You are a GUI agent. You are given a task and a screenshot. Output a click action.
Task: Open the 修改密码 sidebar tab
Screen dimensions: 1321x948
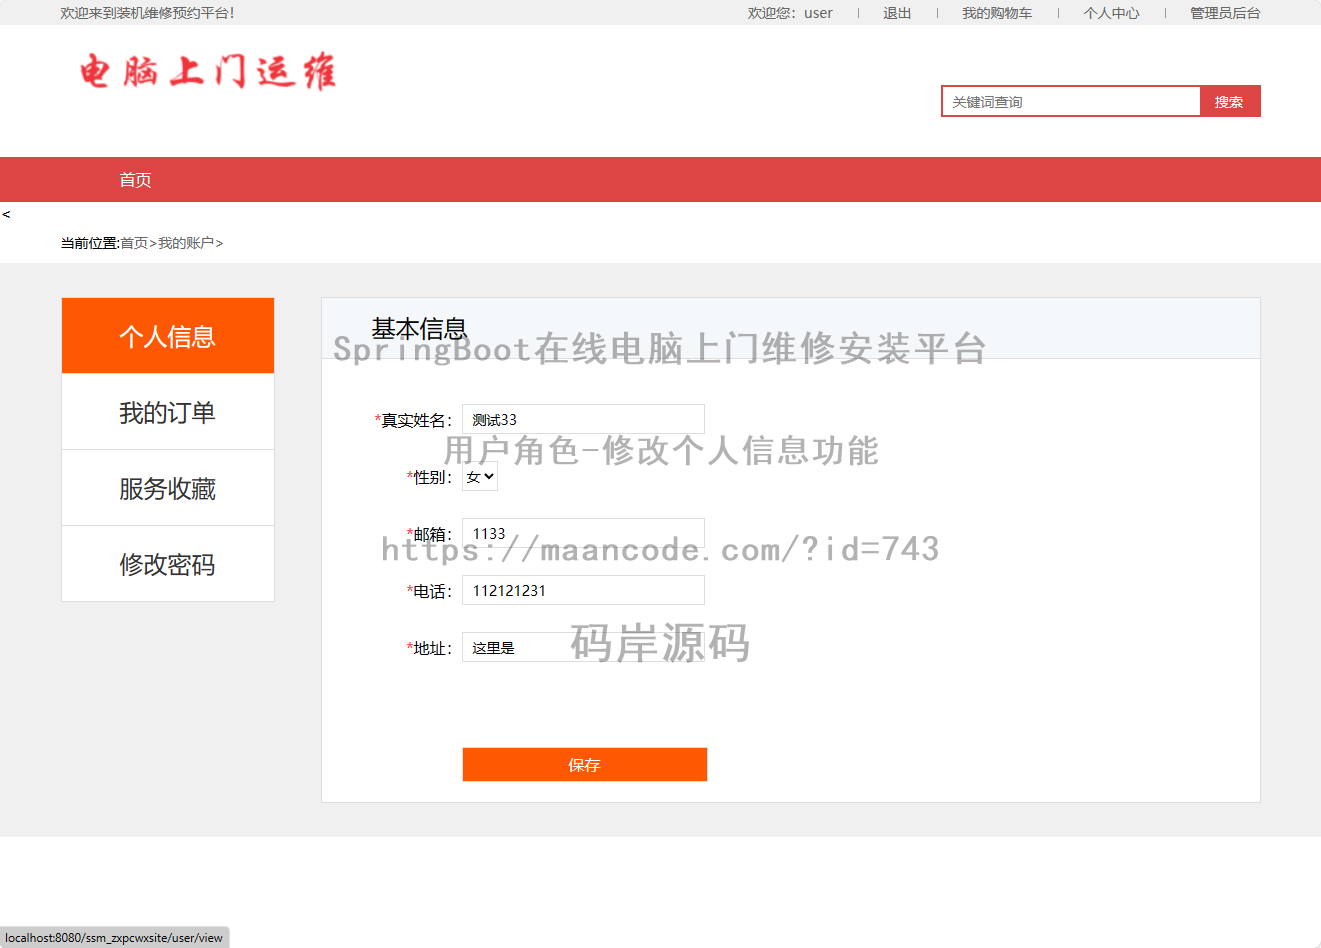coord(168,564)
